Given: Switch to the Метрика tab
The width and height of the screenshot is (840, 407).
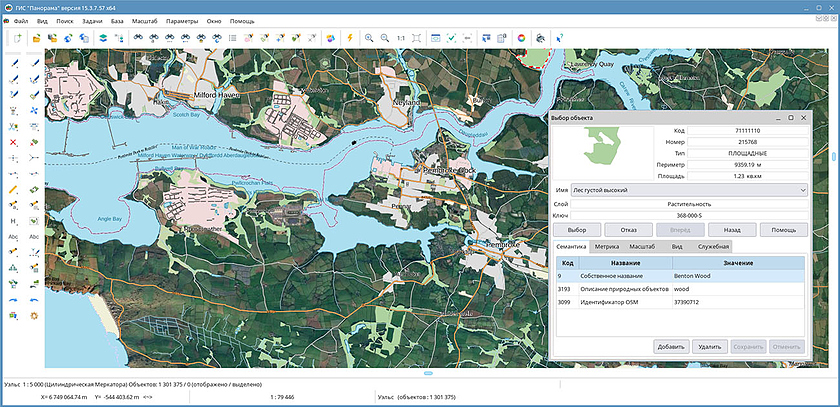Looking at the screenshot, I should point(606,245).
